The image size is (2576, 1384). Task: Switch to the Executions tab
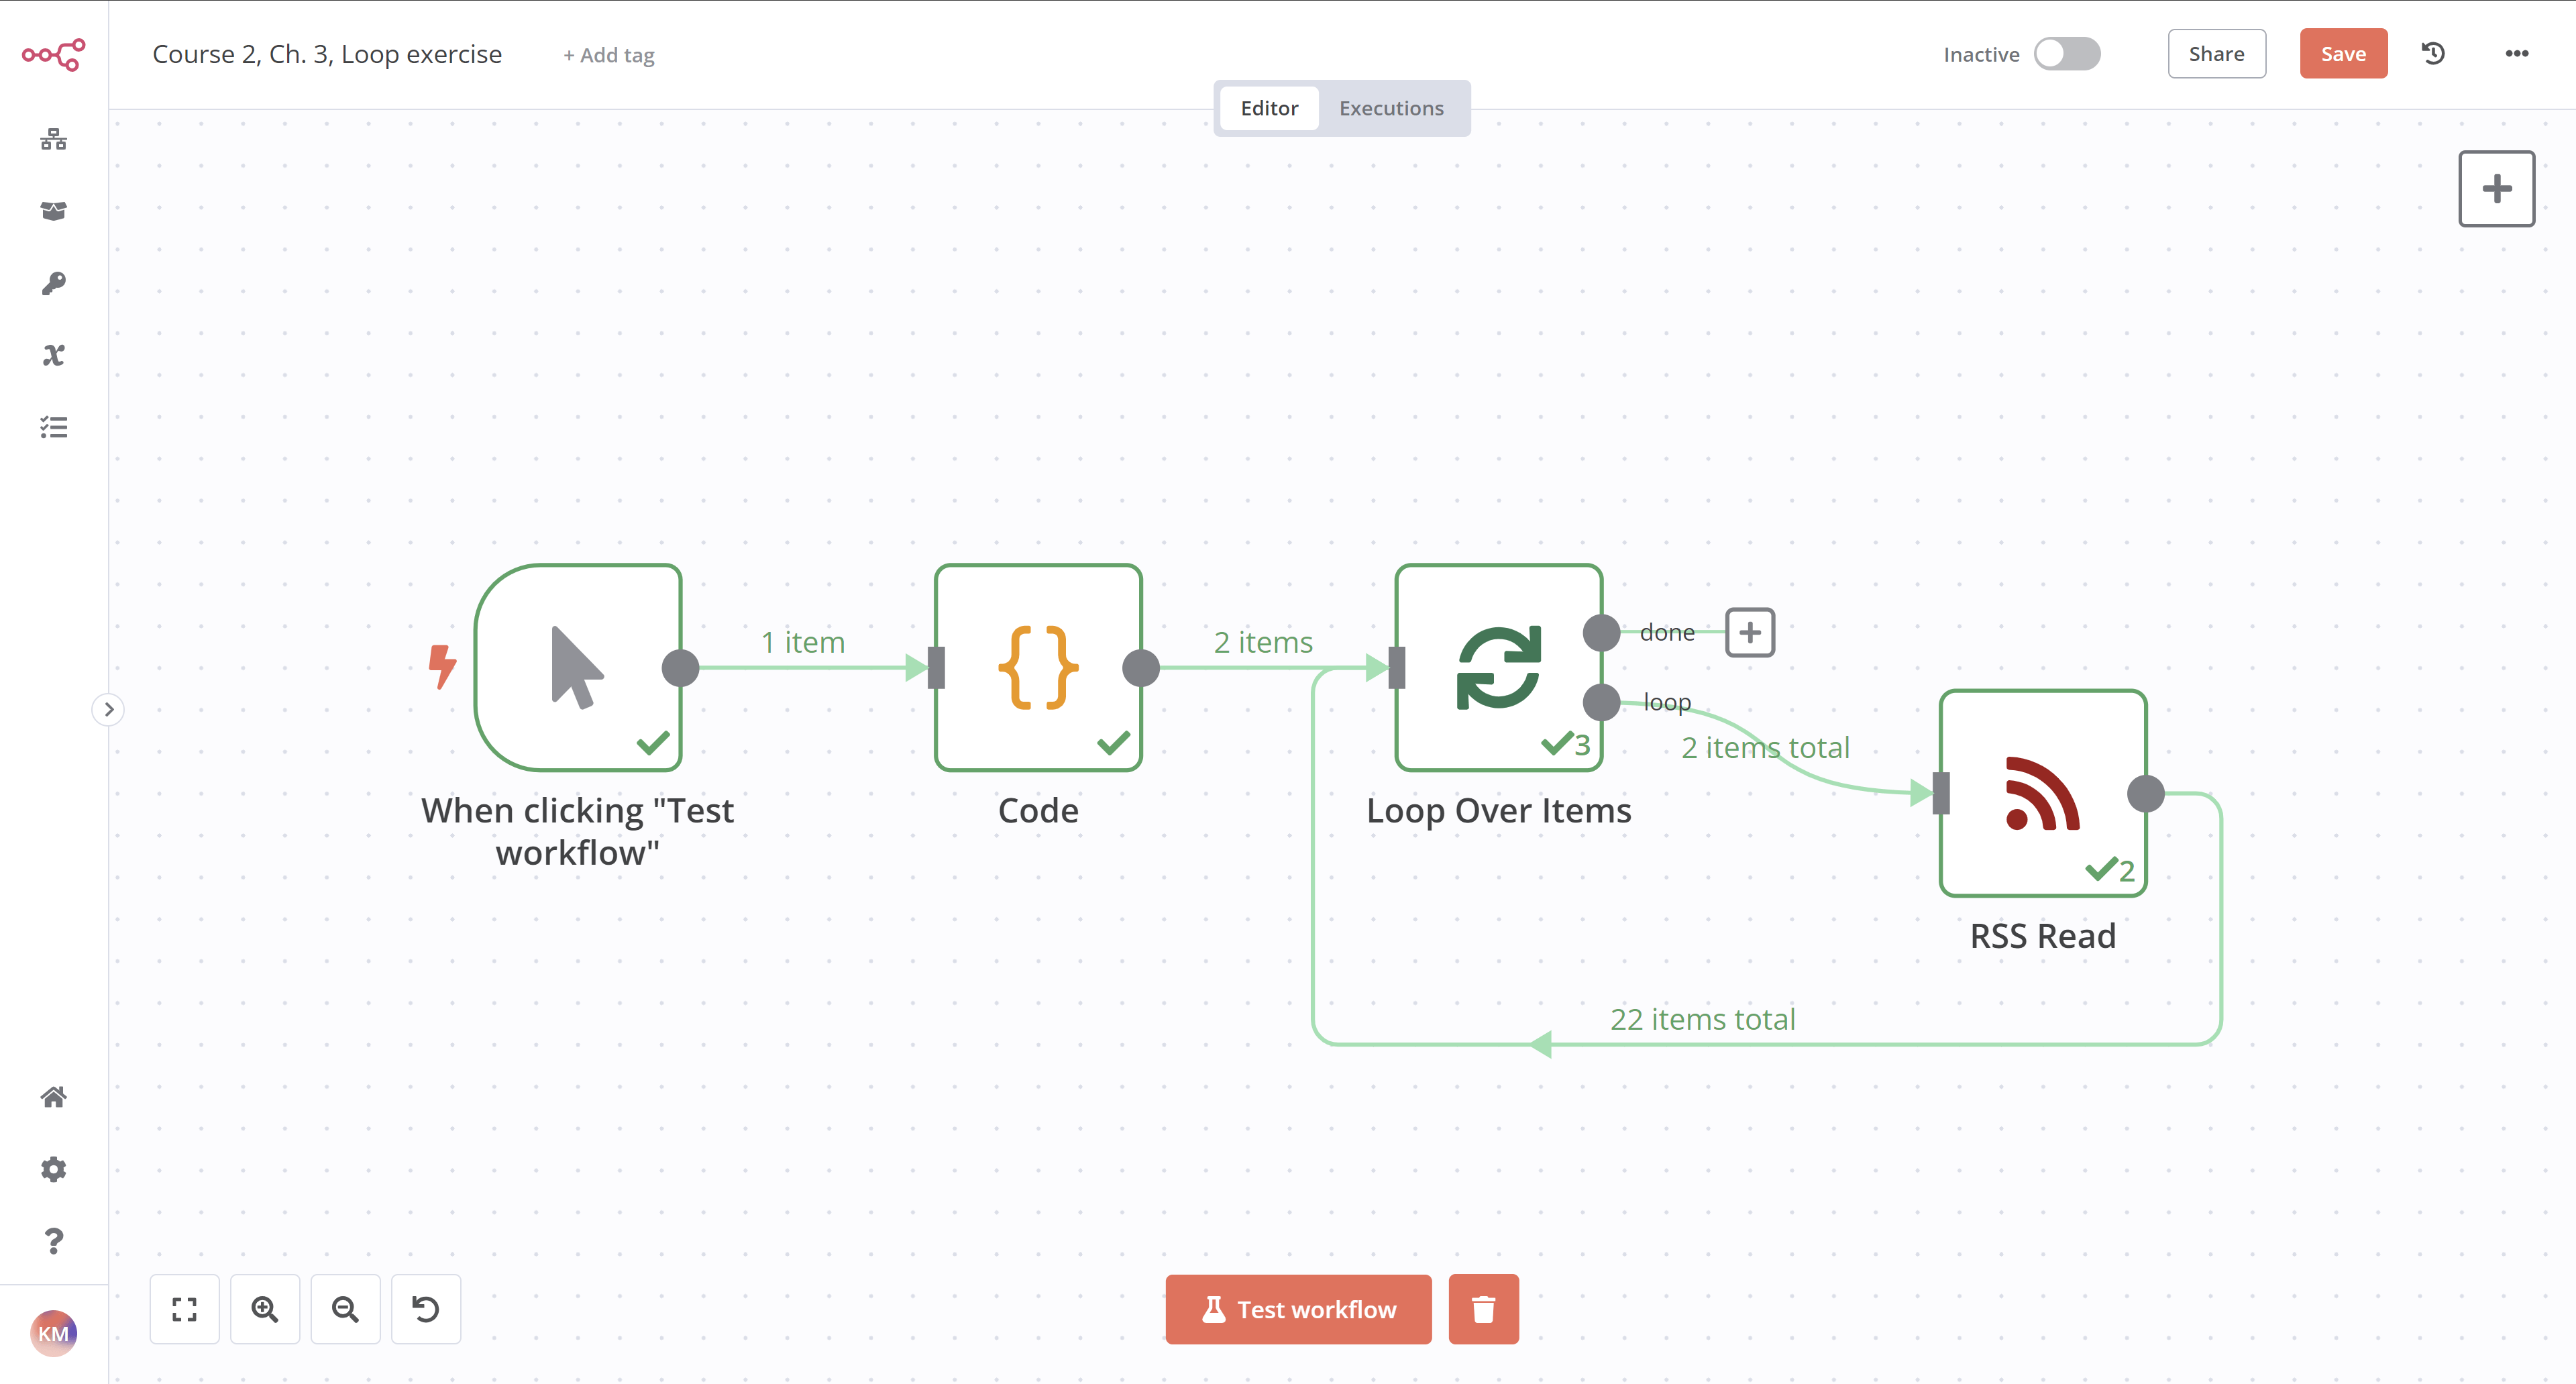click(1392, 108)
